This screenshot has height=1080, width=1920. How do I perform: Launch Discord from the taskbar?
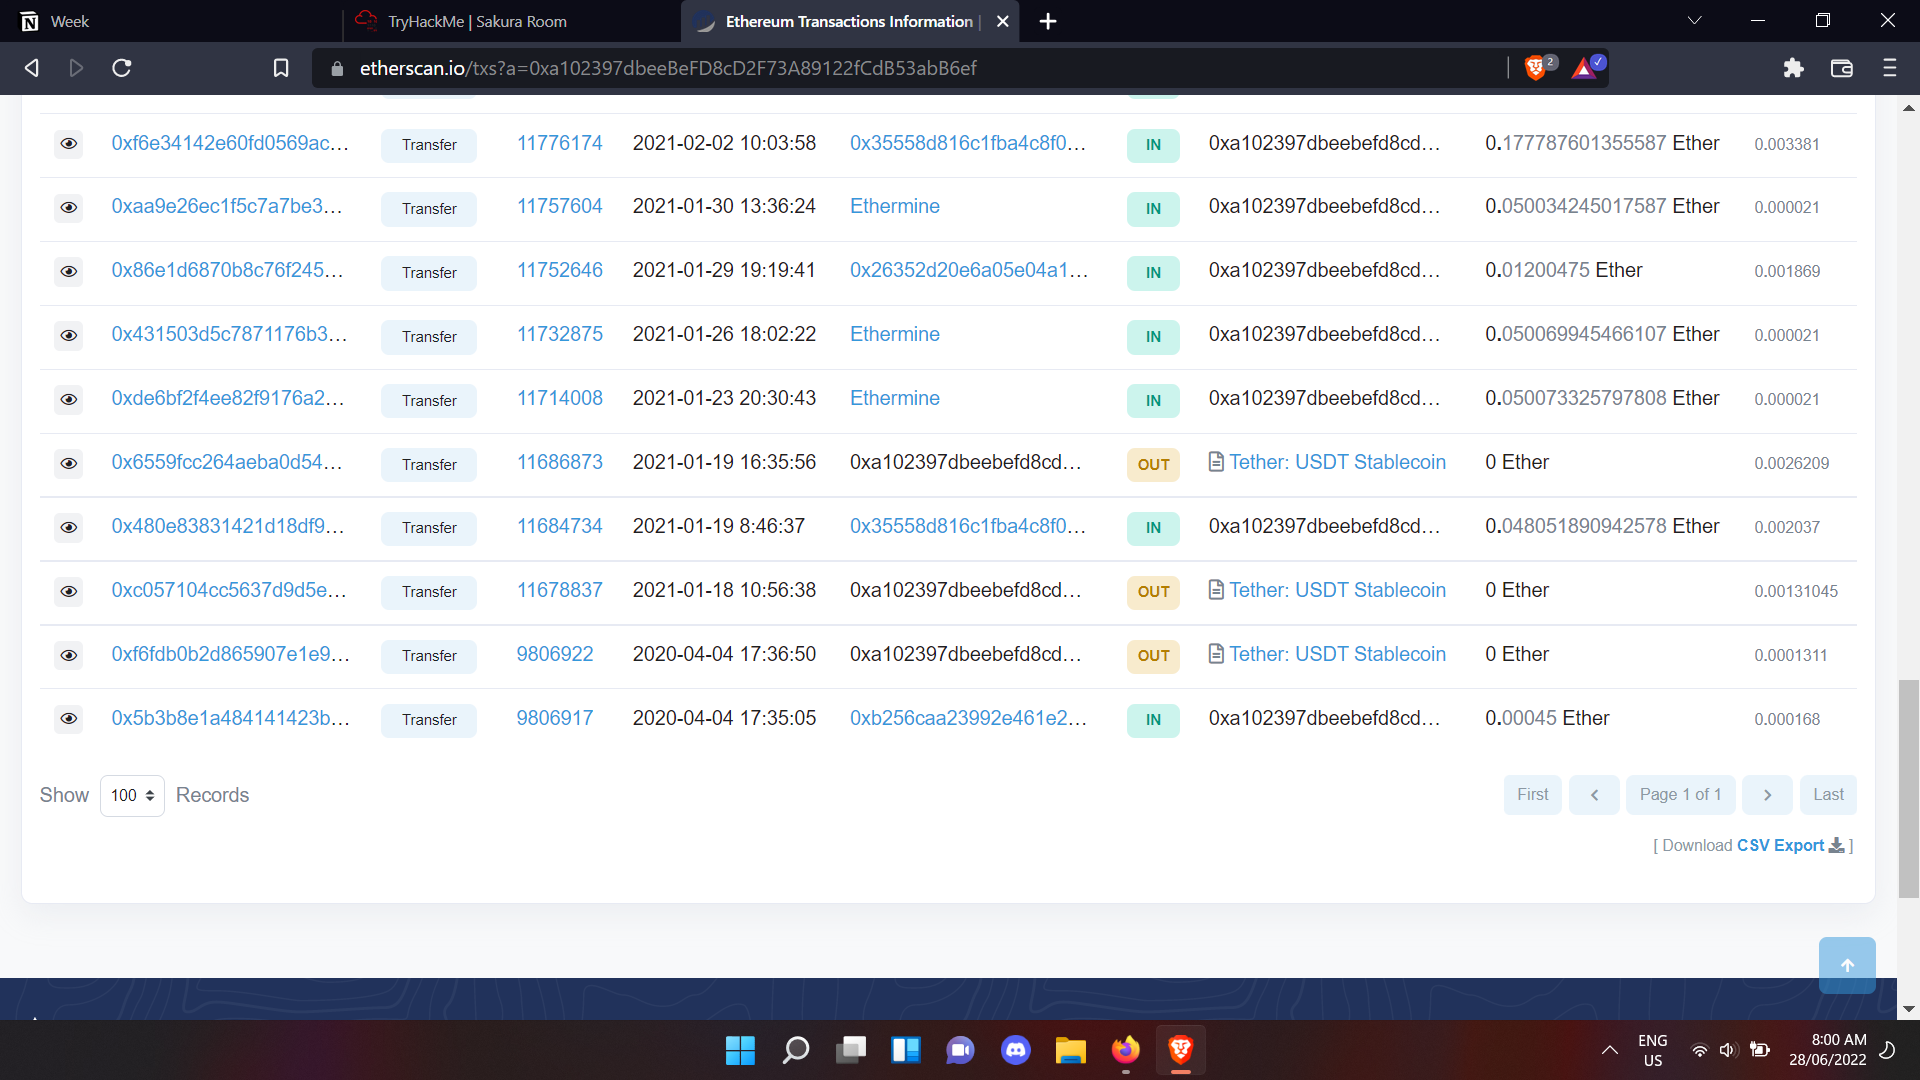click(x=1016, y=1050)
